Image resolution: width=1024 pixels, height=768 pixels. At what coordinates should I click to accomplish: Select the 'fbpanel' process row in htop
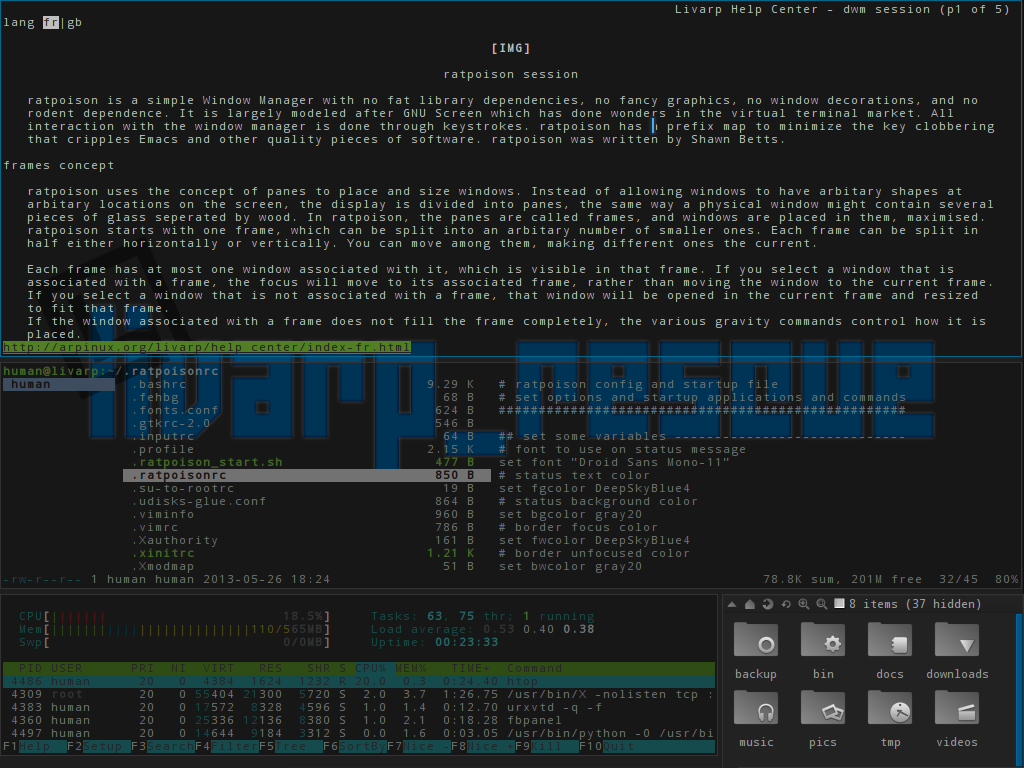[x=359, y=720]
